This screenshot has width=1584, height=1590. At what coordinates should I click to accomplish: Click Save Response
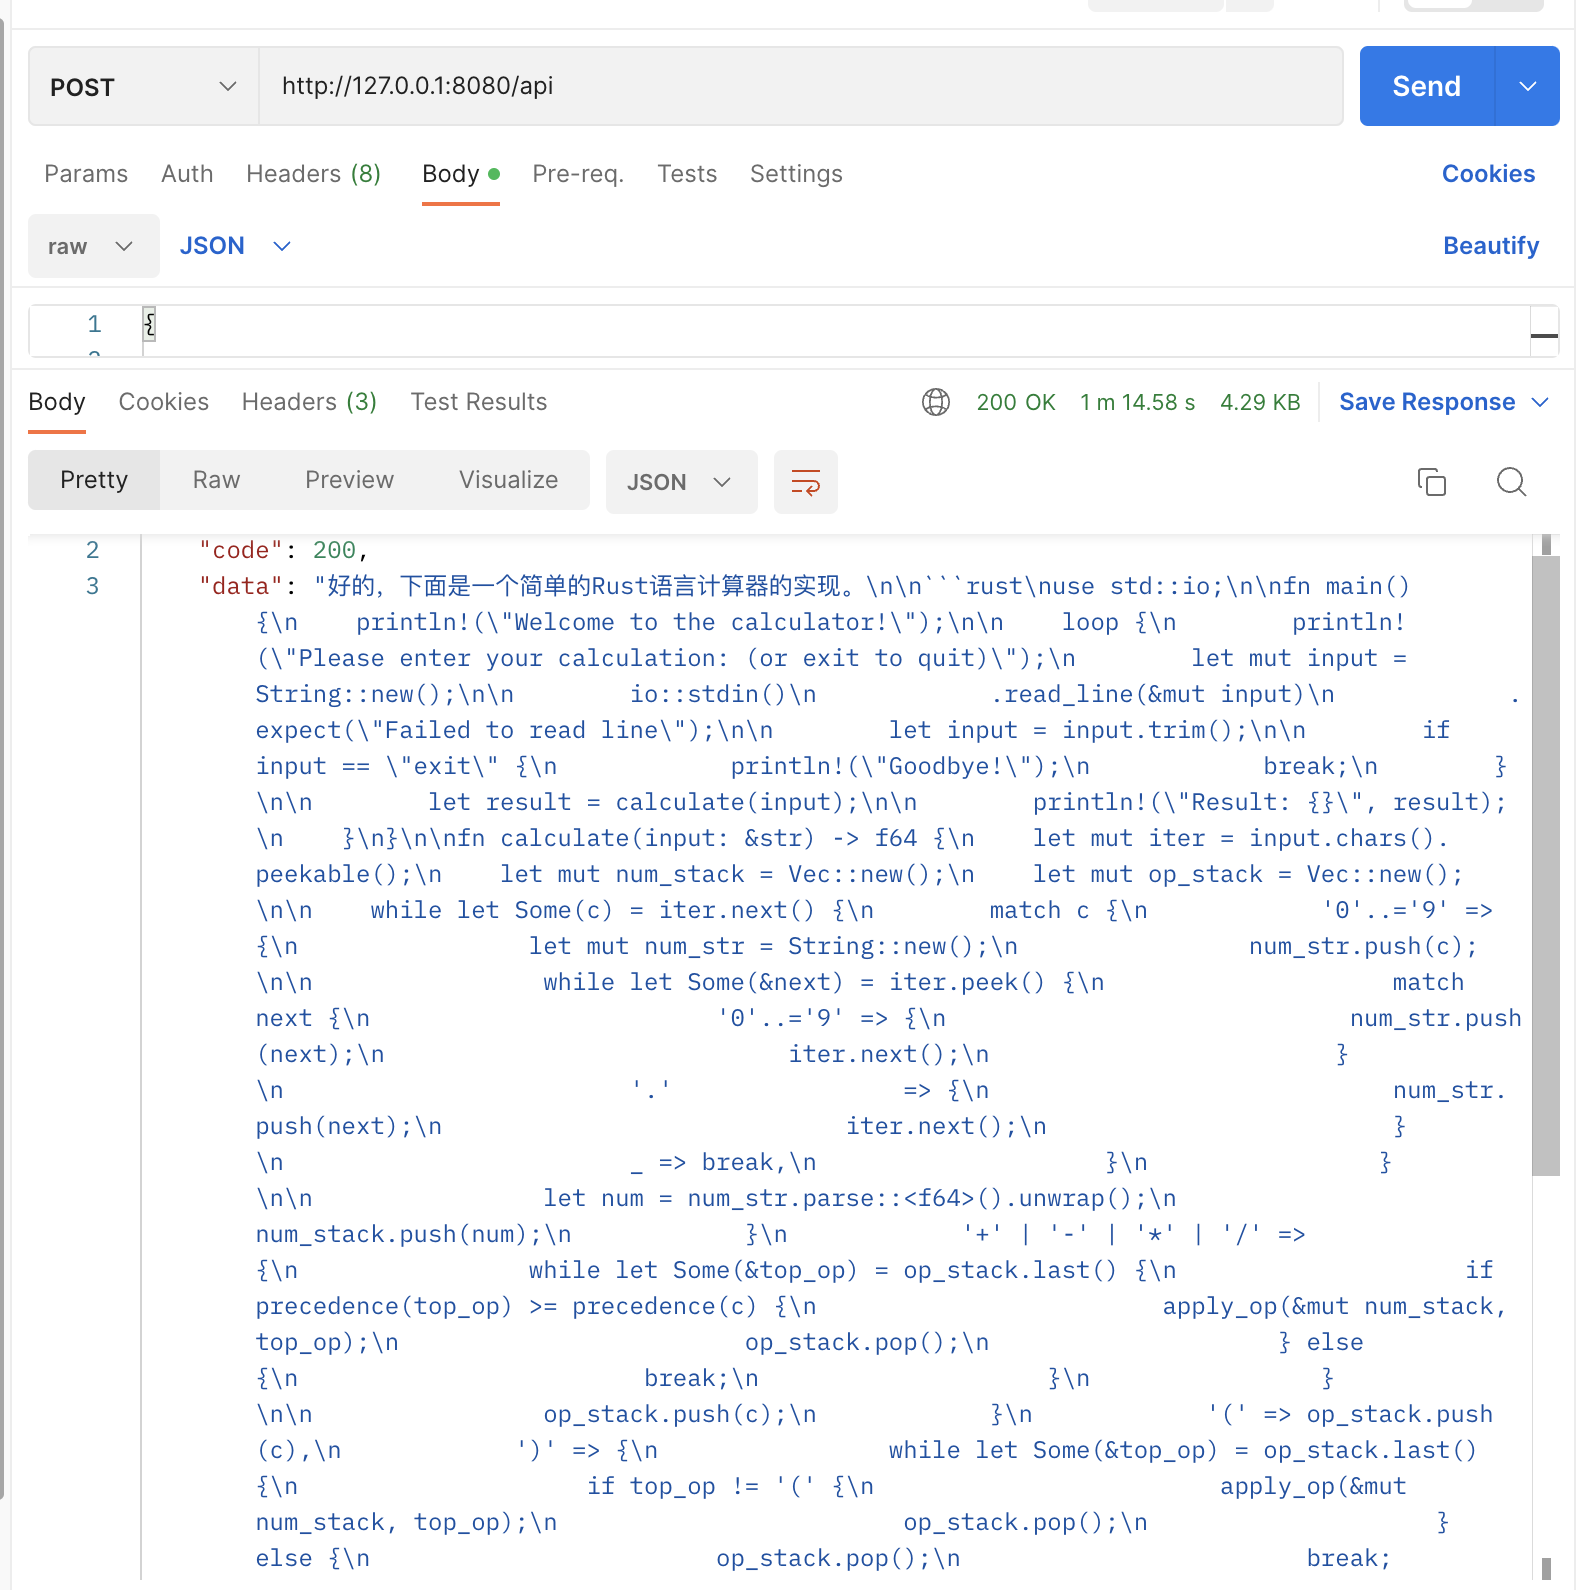[x=1427, y=402]
